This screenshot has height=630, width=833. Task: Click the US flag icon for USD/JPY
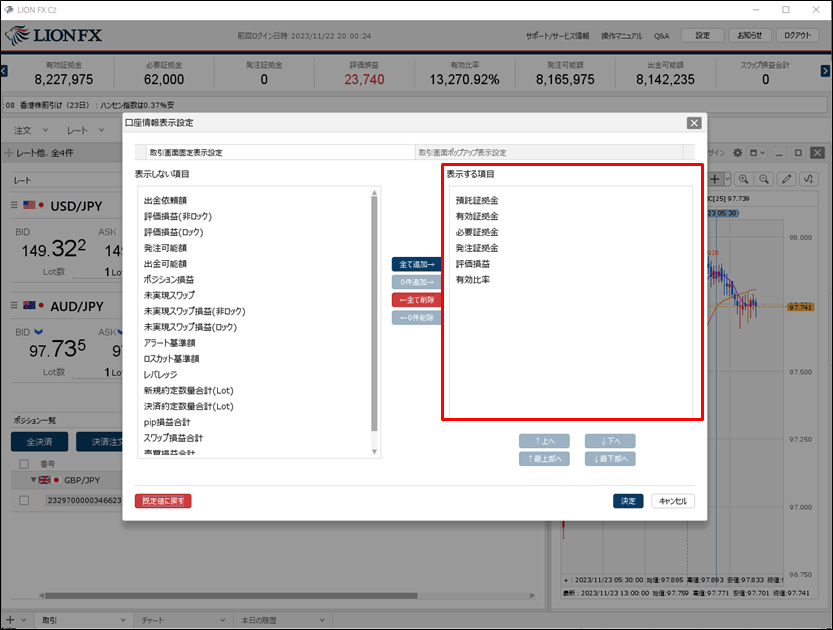(29, 205)
